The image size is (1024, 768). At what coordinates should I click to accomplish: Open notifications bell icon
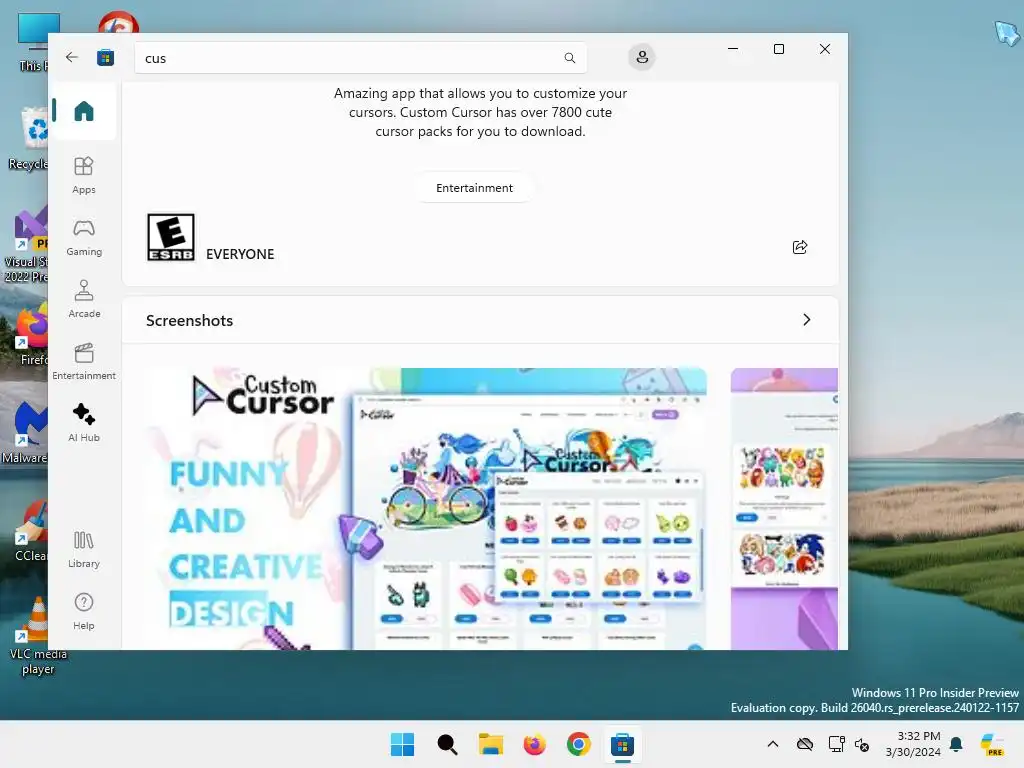point(956,744)
